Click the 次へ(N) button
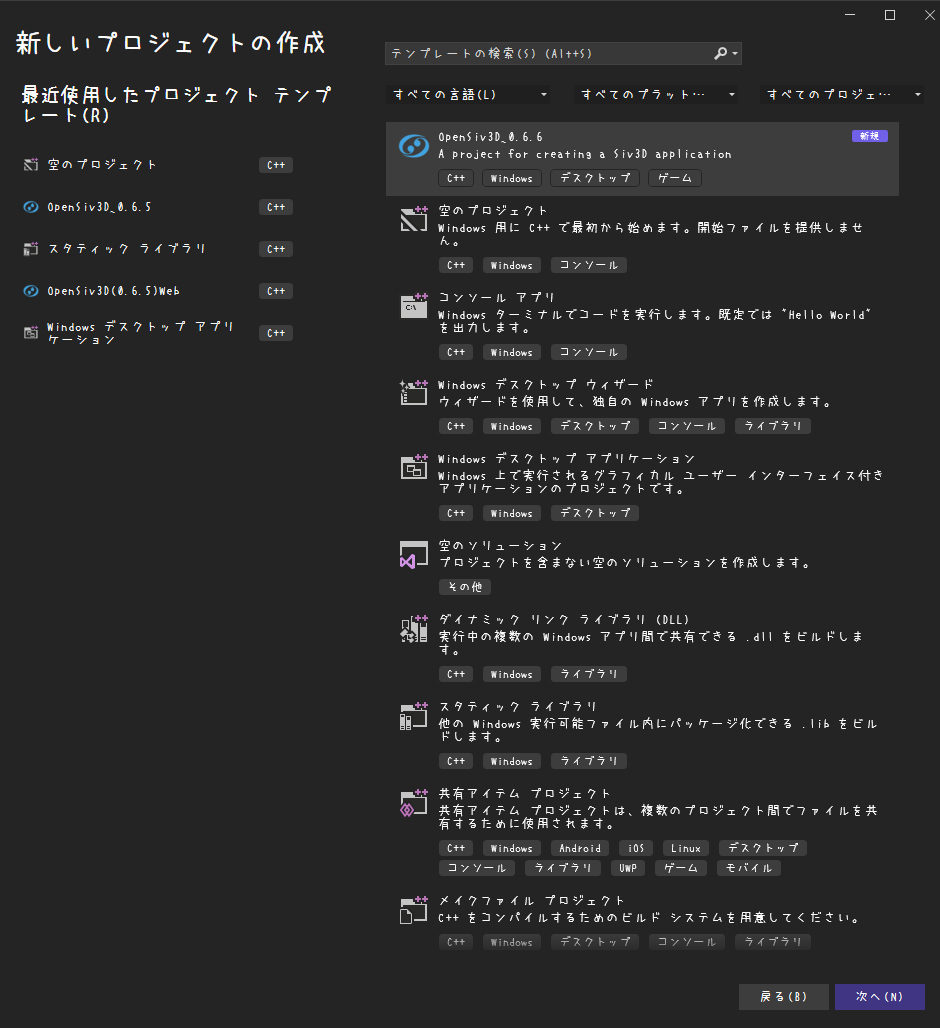This screenshot has width=940, height=1028. coord(879,996)
